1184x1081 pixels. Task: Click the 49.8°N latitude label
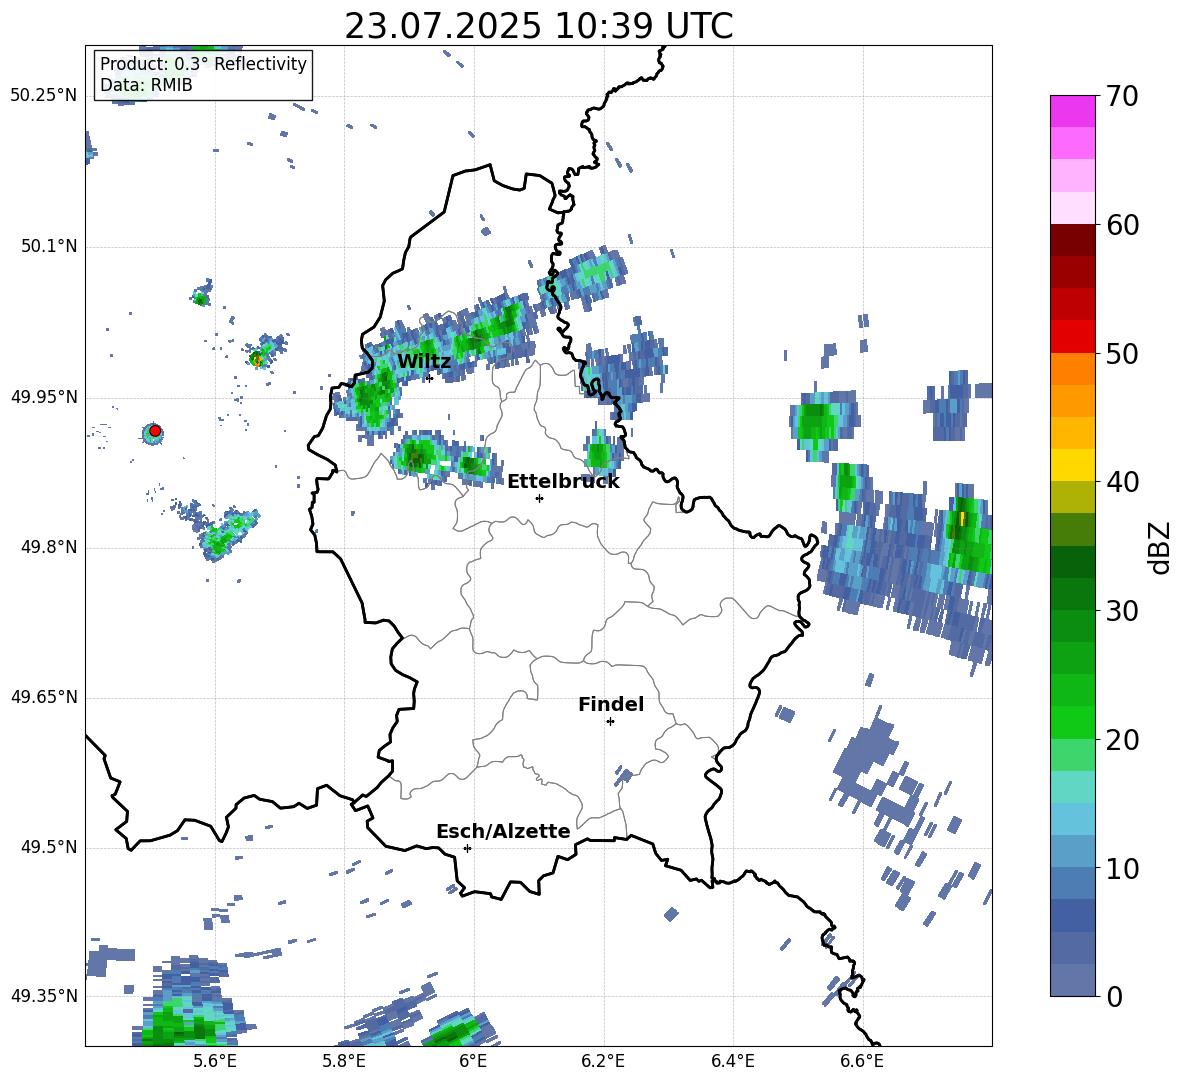click(48, 547)
